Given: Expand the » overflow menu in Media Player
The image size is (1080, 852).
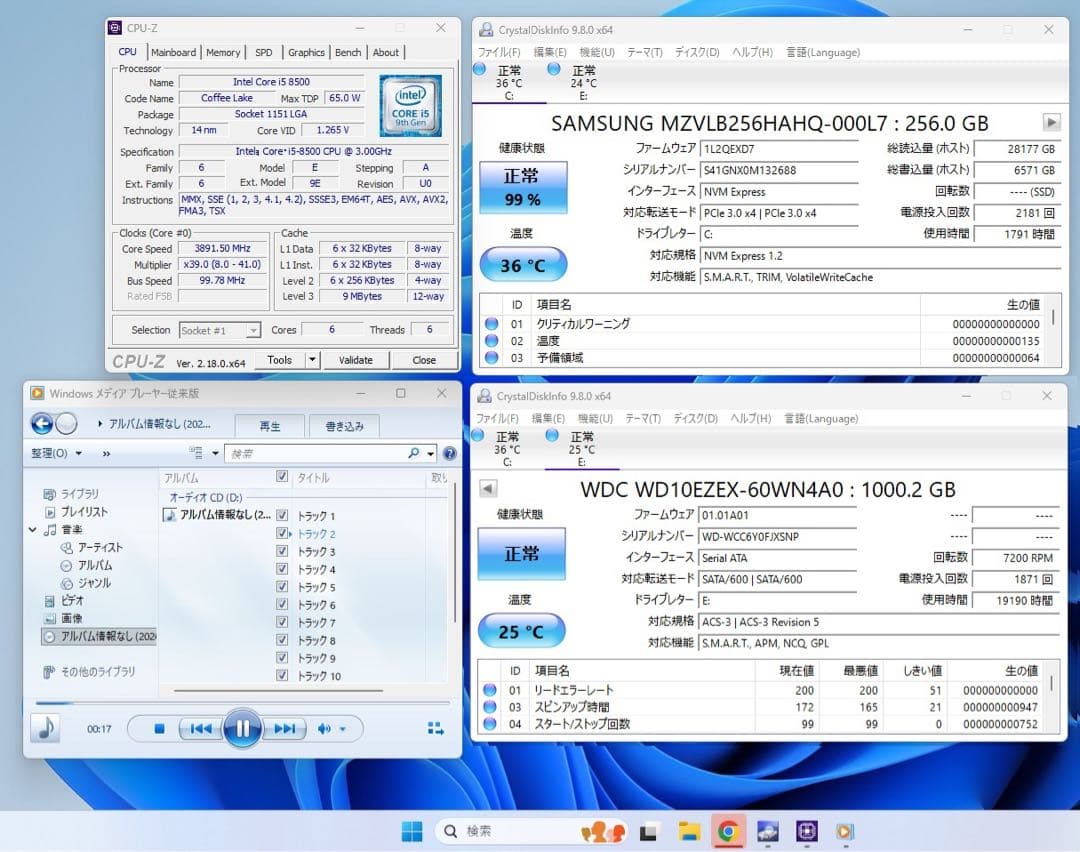Looking at the screenshot, I should [x=106, y=453].
